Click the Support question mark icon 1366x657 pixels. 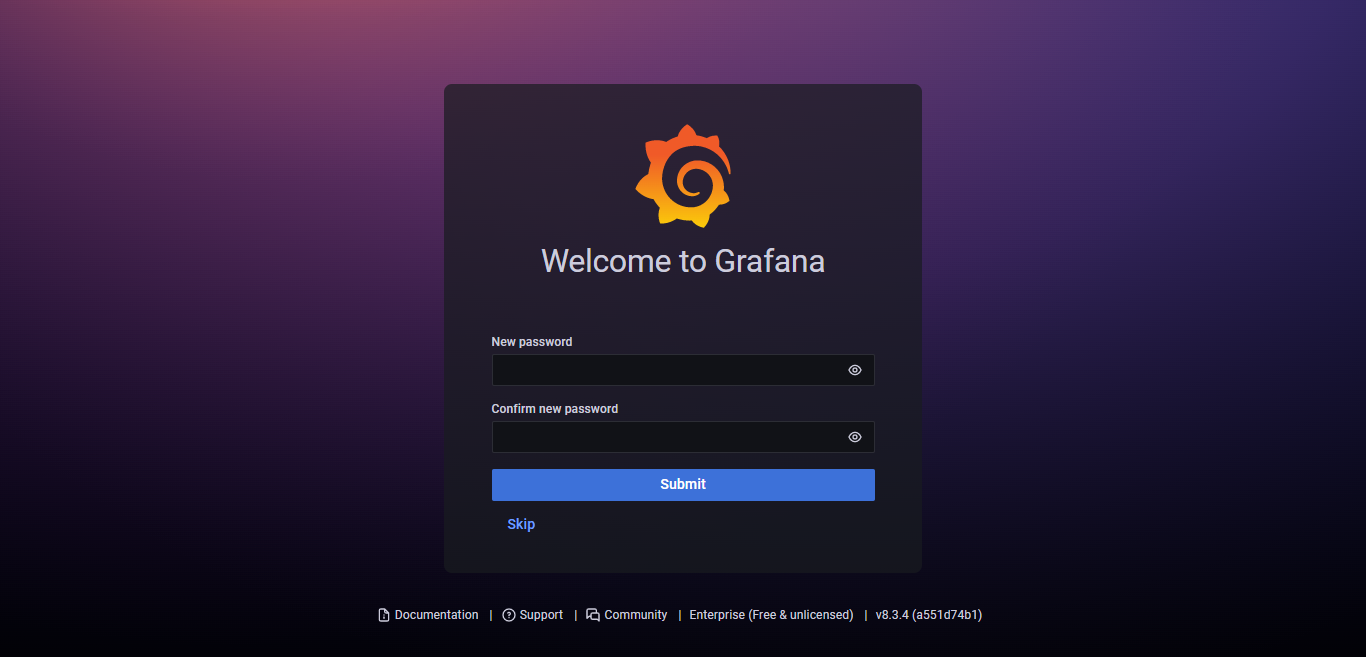click(x=509, y=615)
